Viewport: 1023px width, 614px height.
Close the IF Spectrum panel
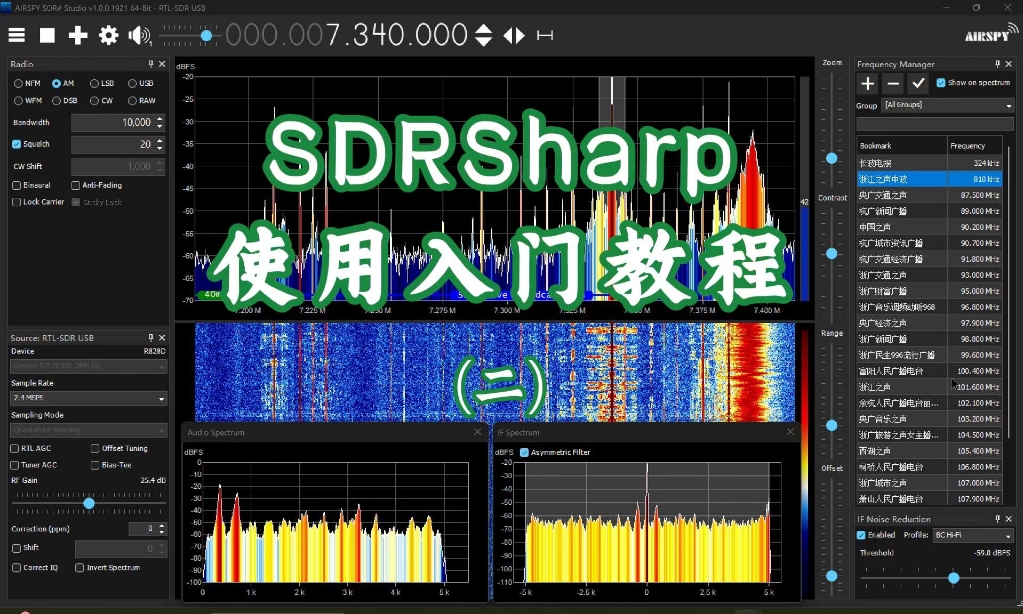click(x=790, y=432)
